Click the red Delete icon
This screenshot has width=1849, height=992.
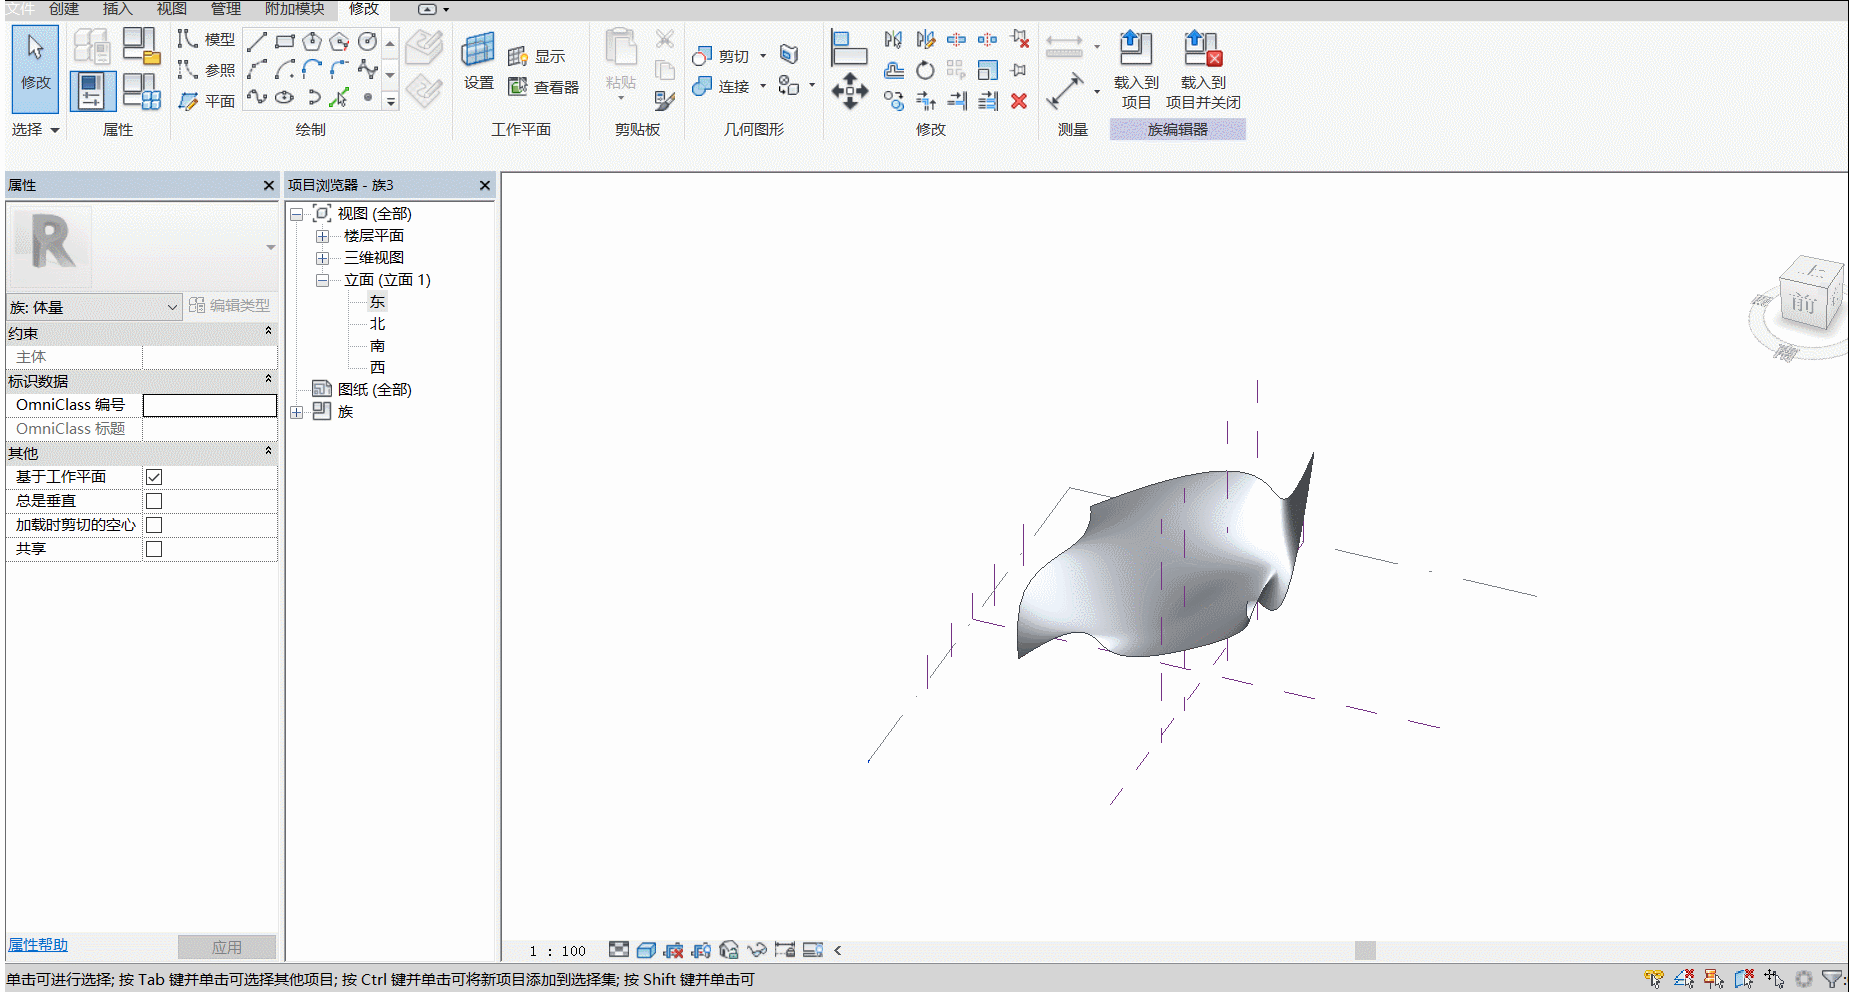click(x=1019, y=101)
